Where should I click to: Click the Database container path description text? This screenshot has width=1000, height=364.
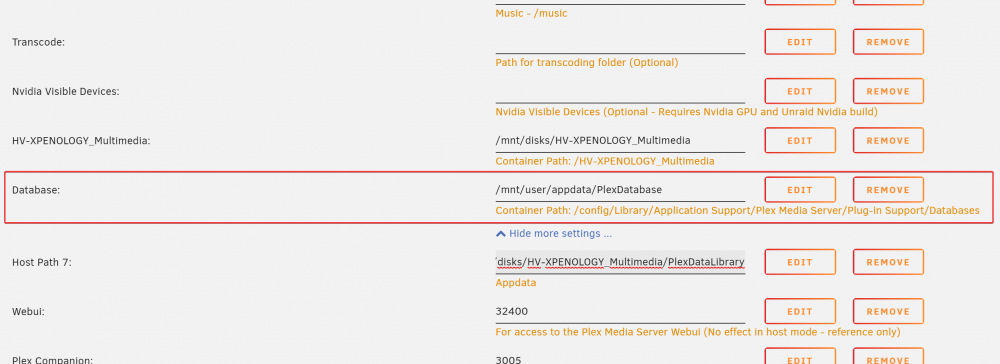tap(737, 210)
